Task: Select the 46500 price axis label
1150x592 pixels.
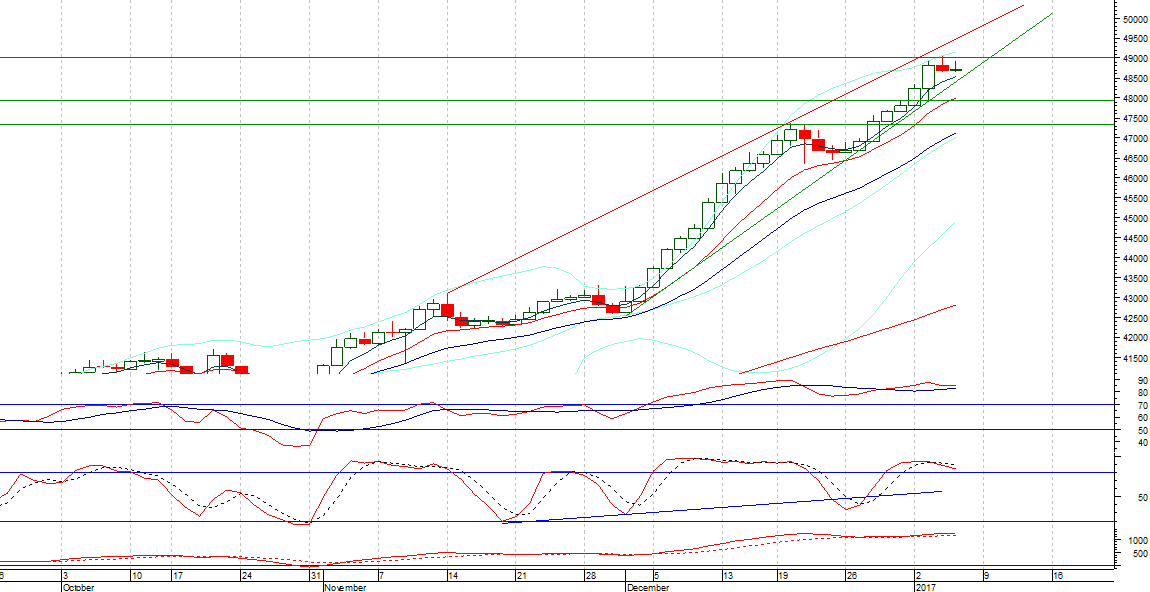Action: point(1134,159)
